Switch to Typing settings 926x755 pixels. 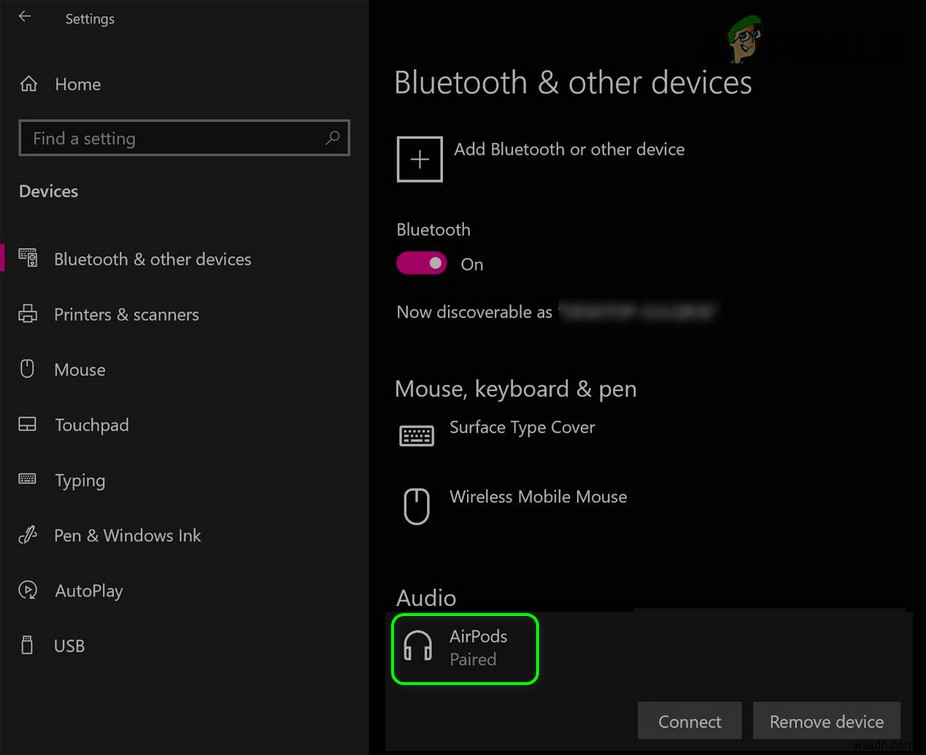coord(80,480)
